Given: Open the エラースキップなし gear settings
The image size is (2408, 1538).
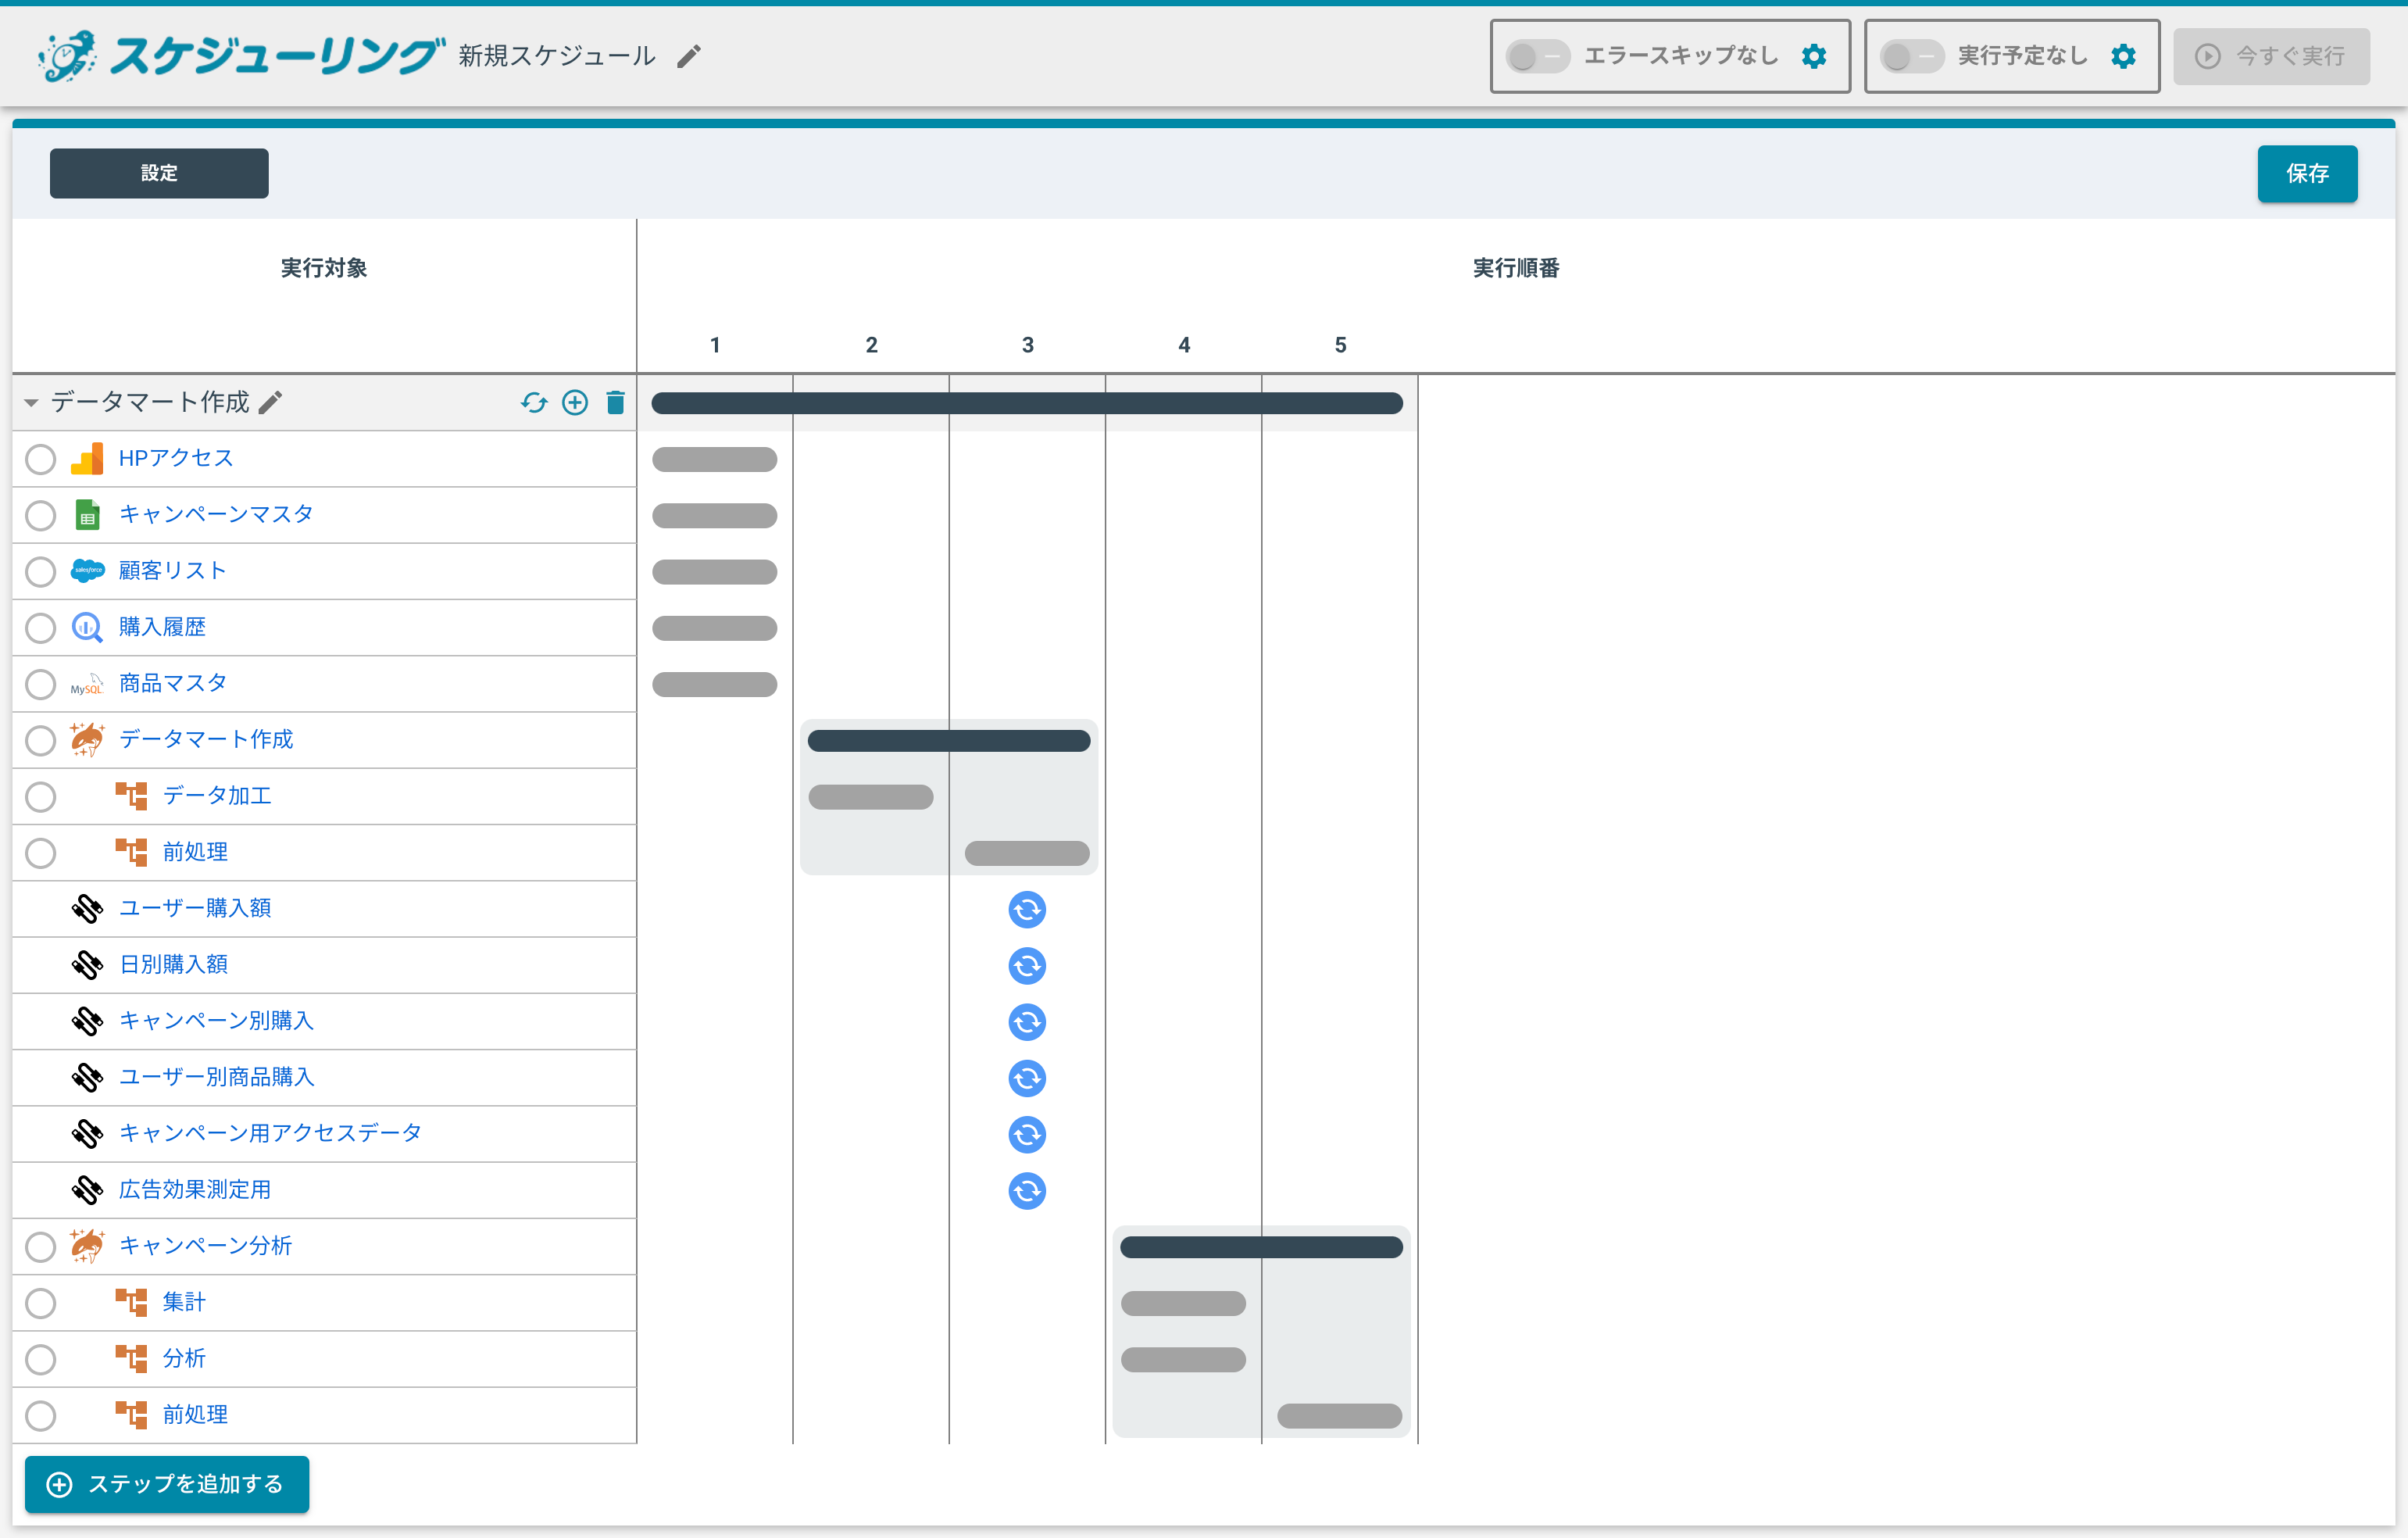Looking at the screenshot, I should point(1814,56).
